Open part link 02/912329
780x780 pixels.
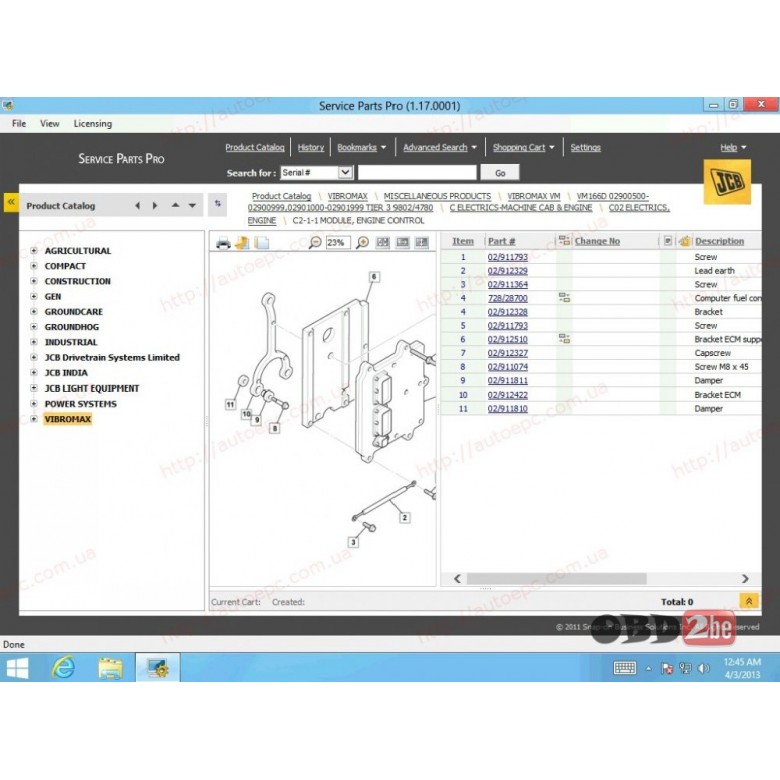click(507, 271)
